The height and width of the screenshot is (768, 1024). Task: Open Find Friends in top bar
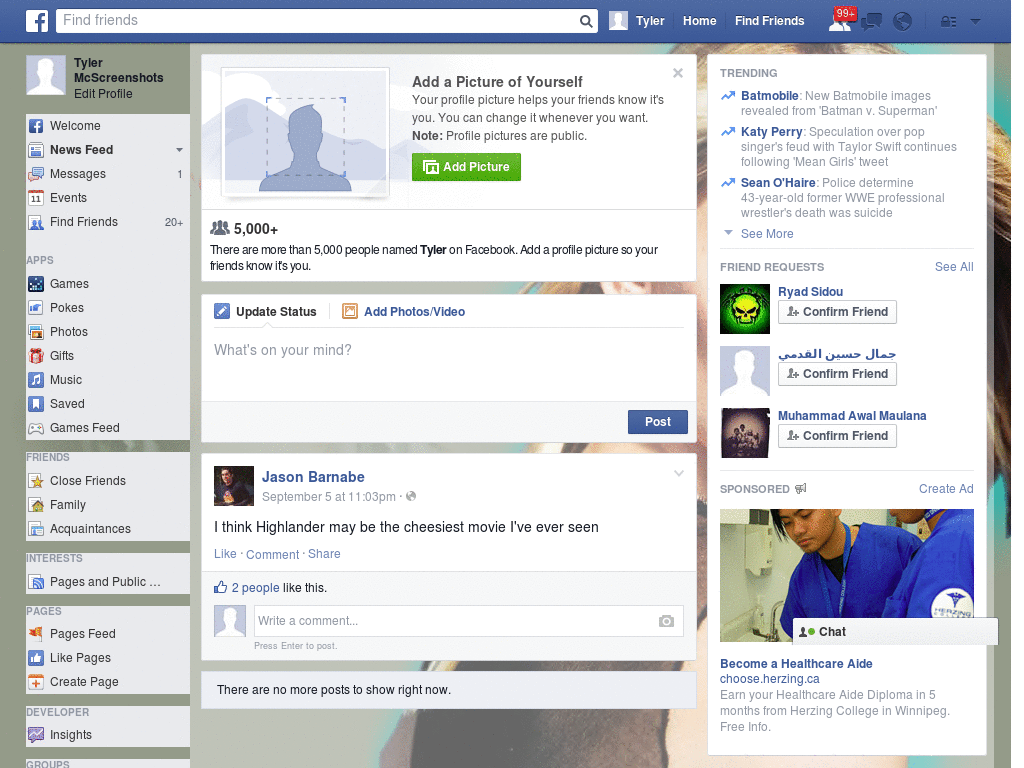tap(769, 21)
